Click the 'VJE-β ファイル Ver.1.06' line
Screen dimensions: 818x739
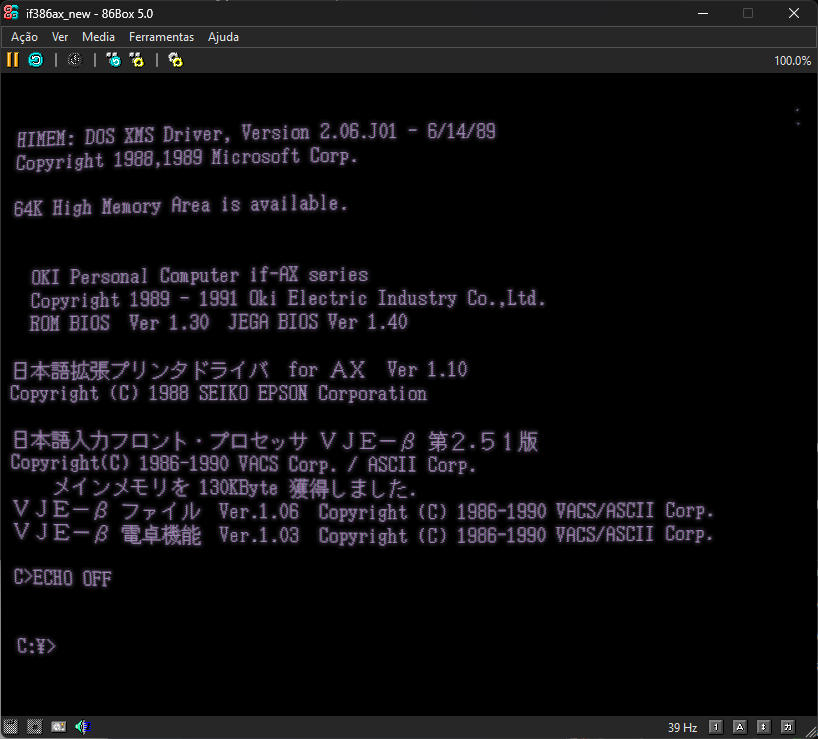[363, 511]
